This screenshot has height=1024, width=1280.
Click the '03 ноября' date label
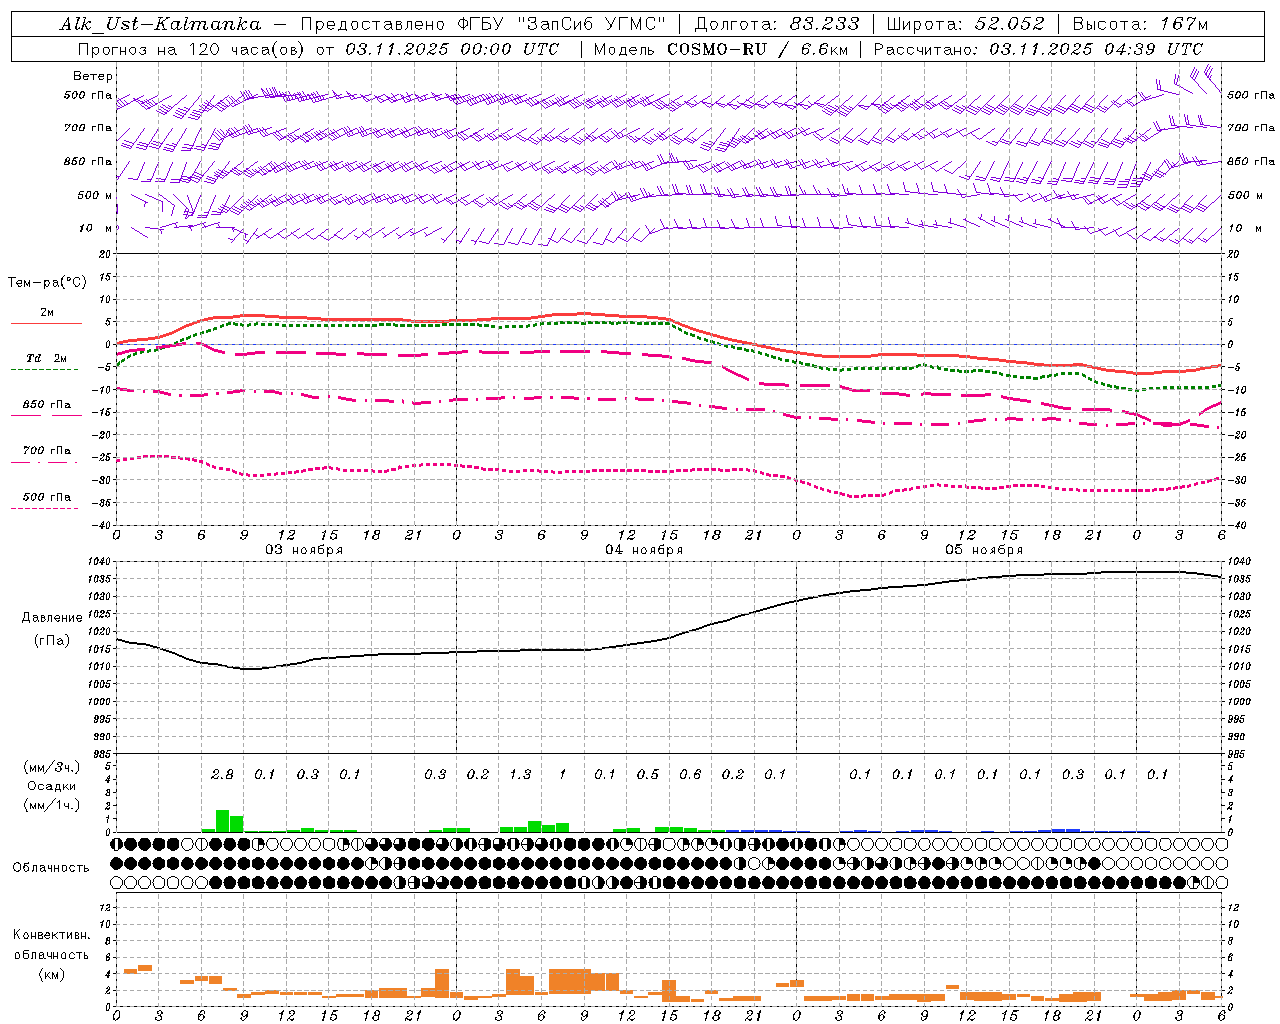point(304,550)
